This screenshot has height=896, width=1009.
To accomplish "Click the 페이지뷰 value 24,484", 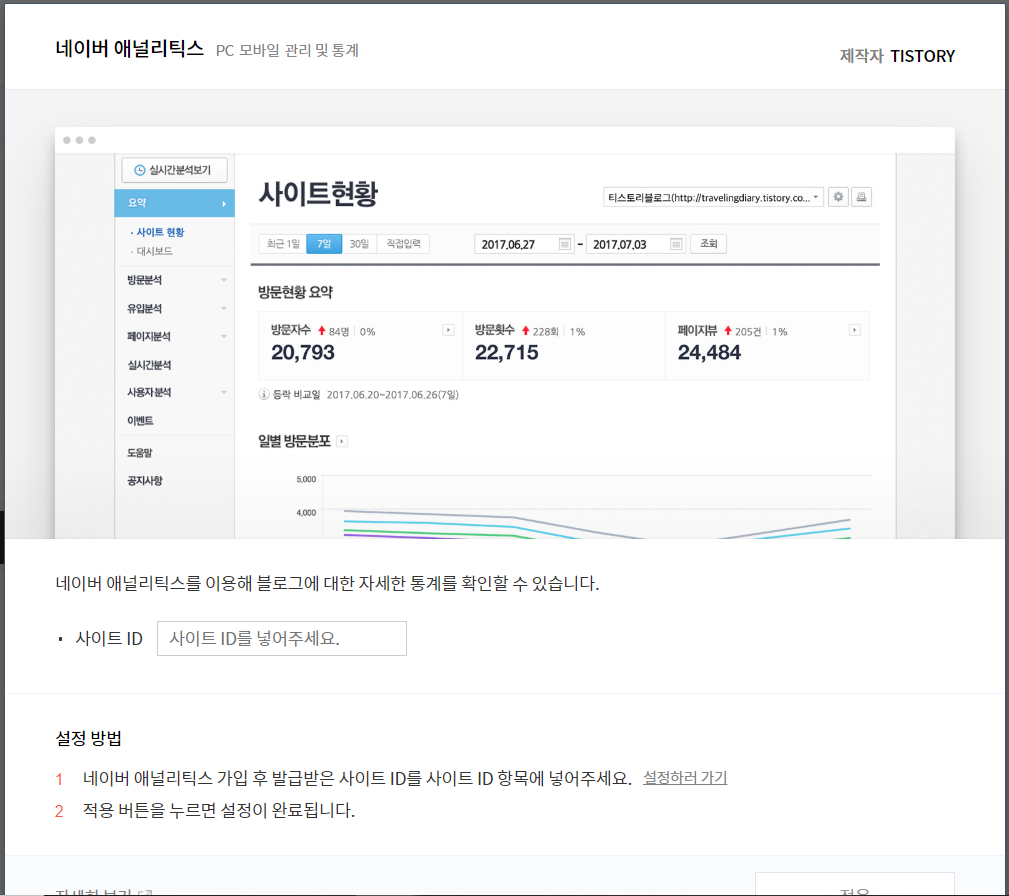I will [709, 353].
